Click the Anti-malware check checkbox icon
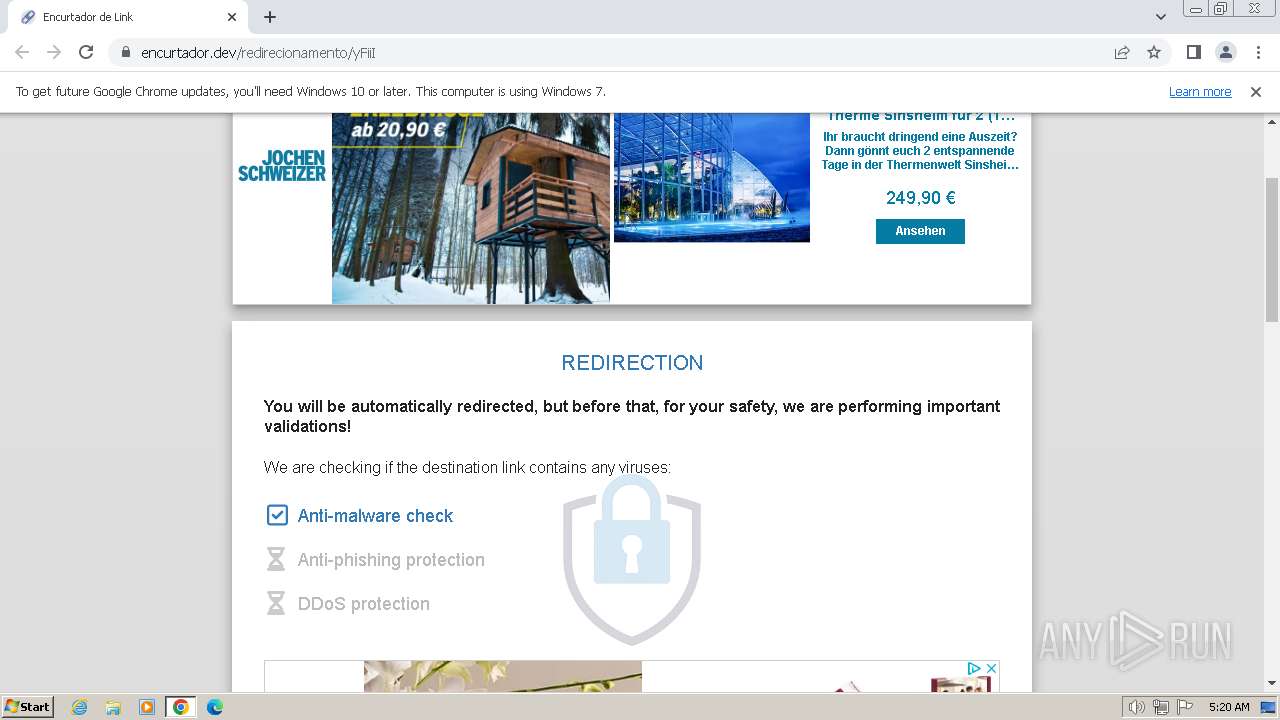1280x720 pixels. point(277,515)
